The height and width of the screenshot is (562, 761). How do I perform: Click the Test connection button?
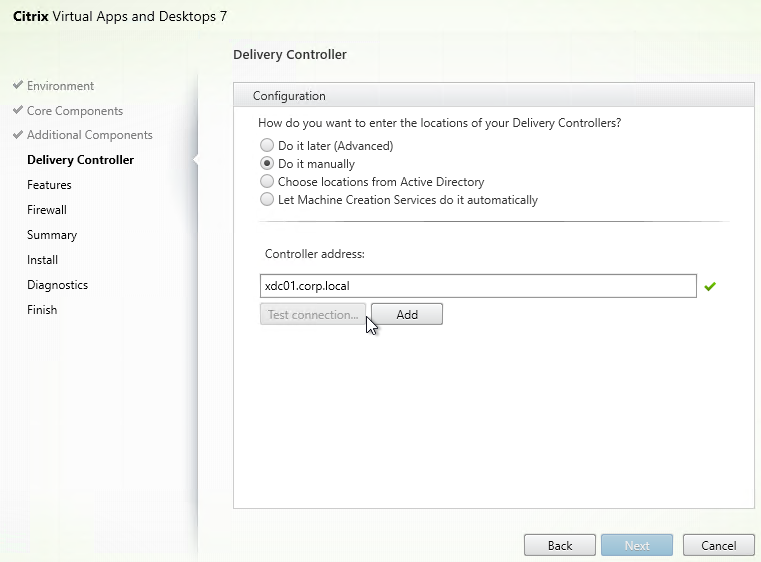[x=313, y=314]
